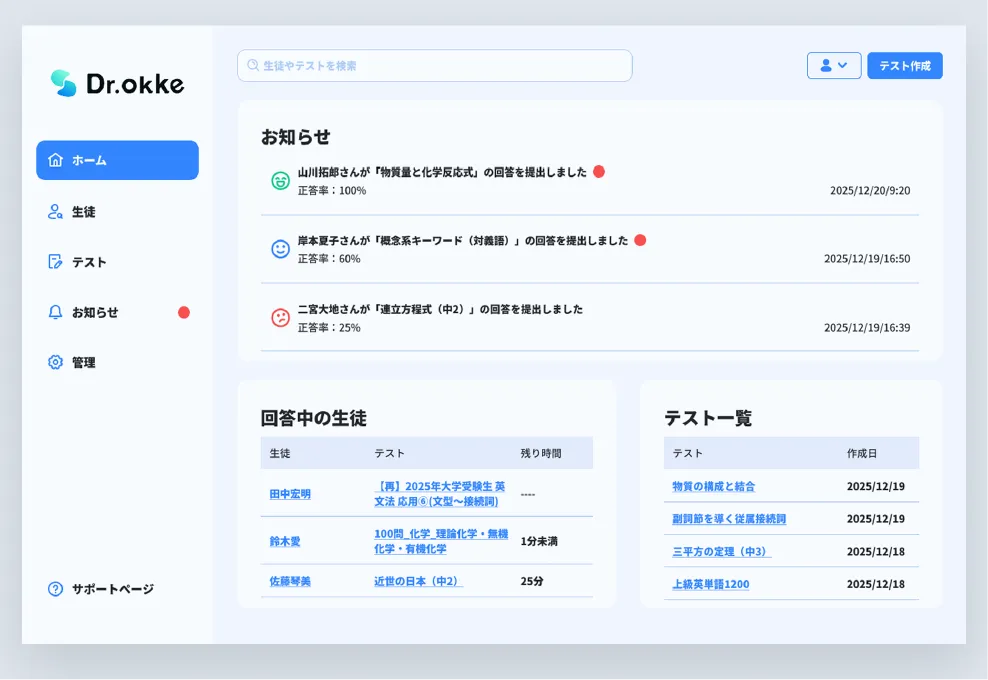This screenshot has width=988, height=680.
Task: Click the 副詞節を導く従属接続詞 test link
Action: (728, 519)
